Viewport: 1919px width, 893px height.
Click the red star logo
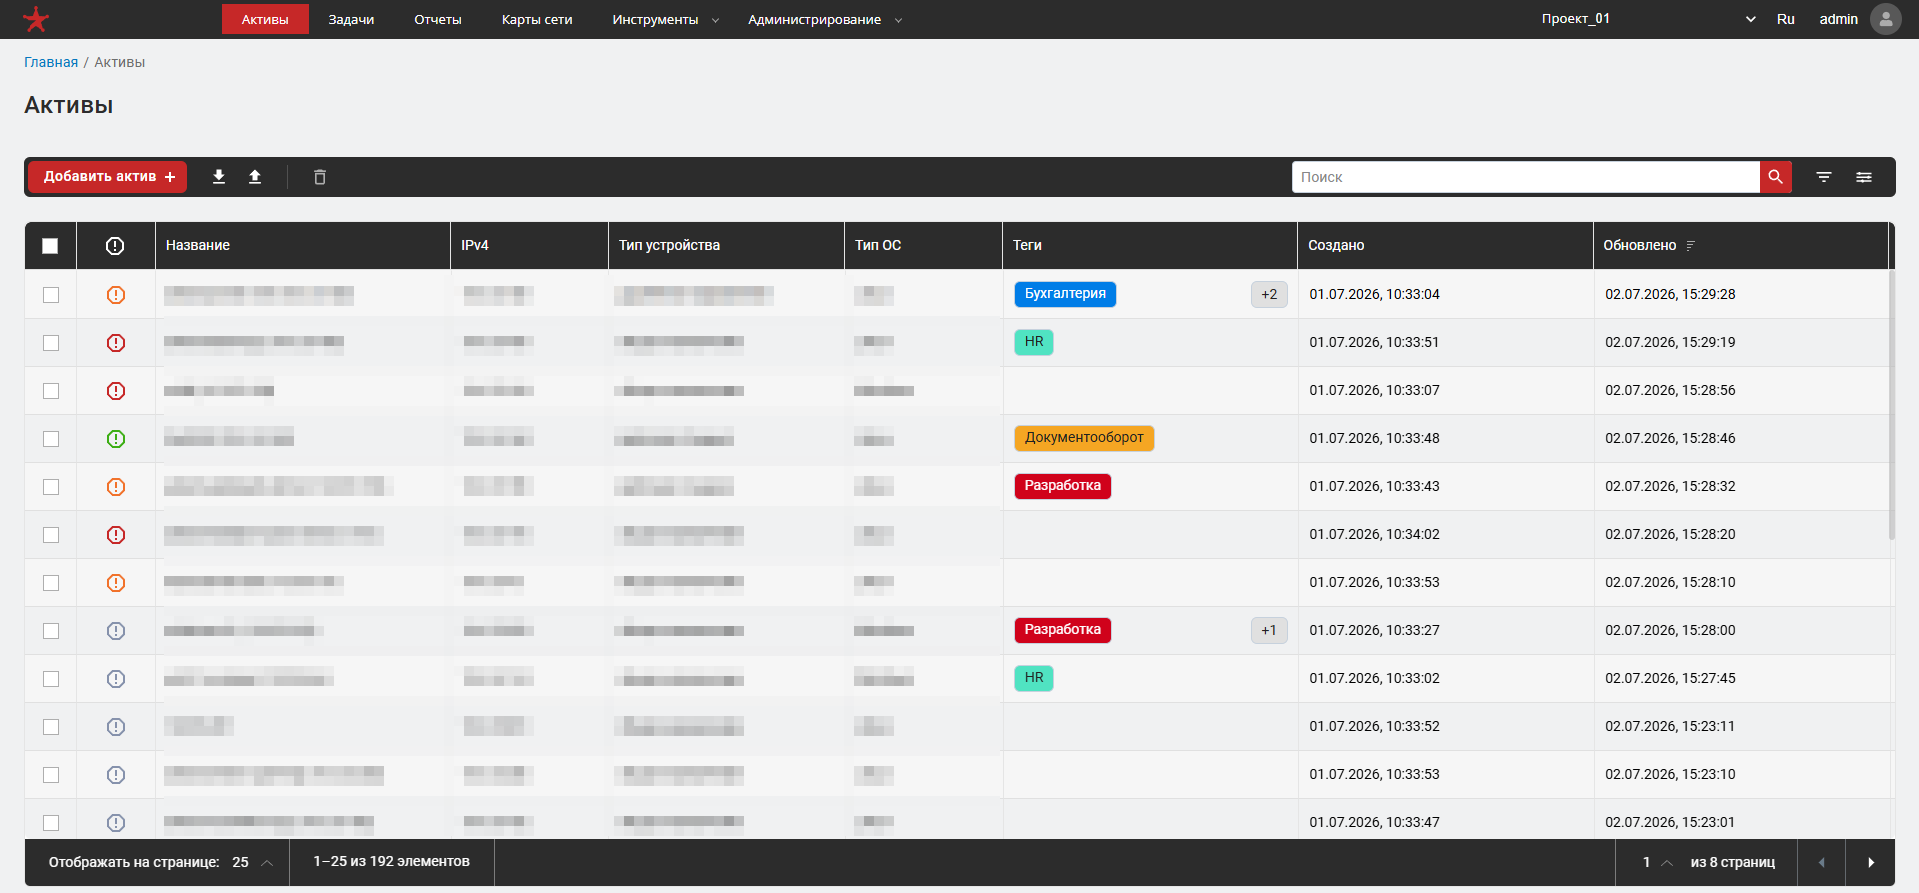tap(36, 19)
